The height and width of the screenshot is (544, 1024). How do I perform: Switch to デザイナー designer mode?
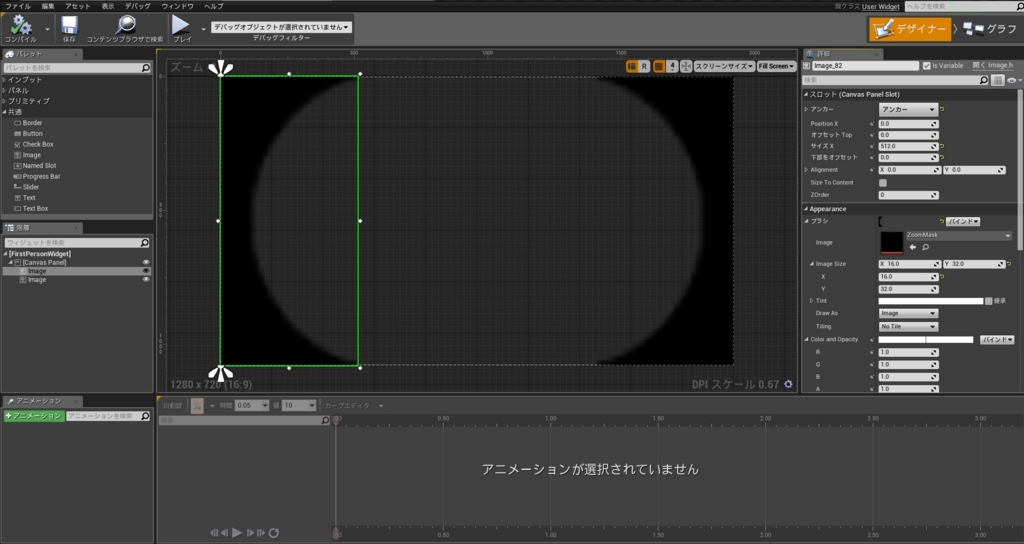point(910,29)
